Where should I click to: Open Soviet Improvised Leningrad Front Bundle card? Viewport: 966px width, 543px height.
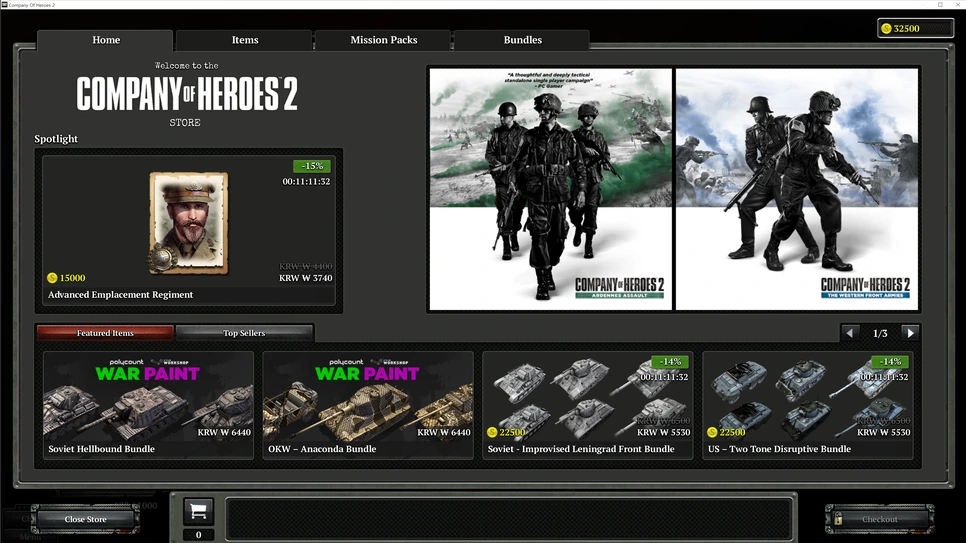pyautogui.click(x=588, y=405)
